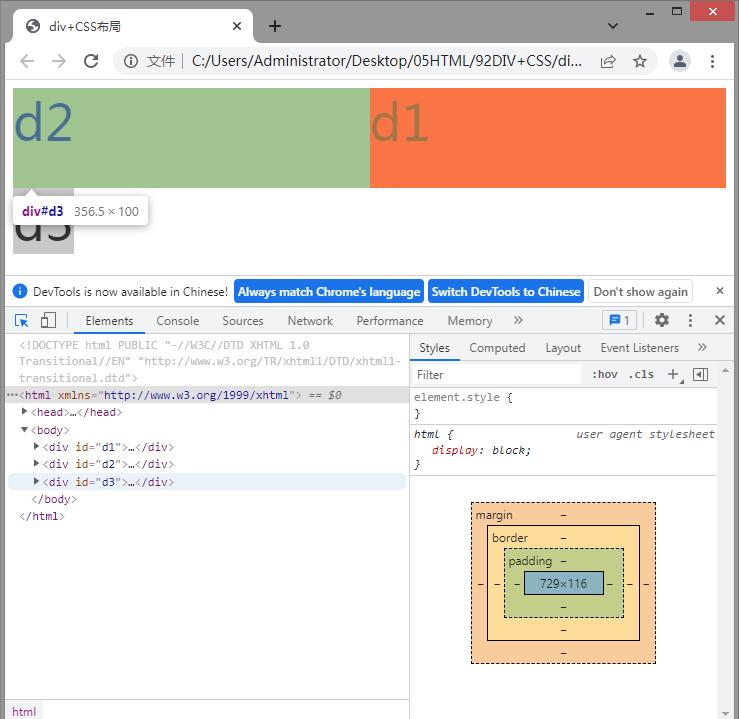
Task: Open a new browser tab
Action: (275, 26)
